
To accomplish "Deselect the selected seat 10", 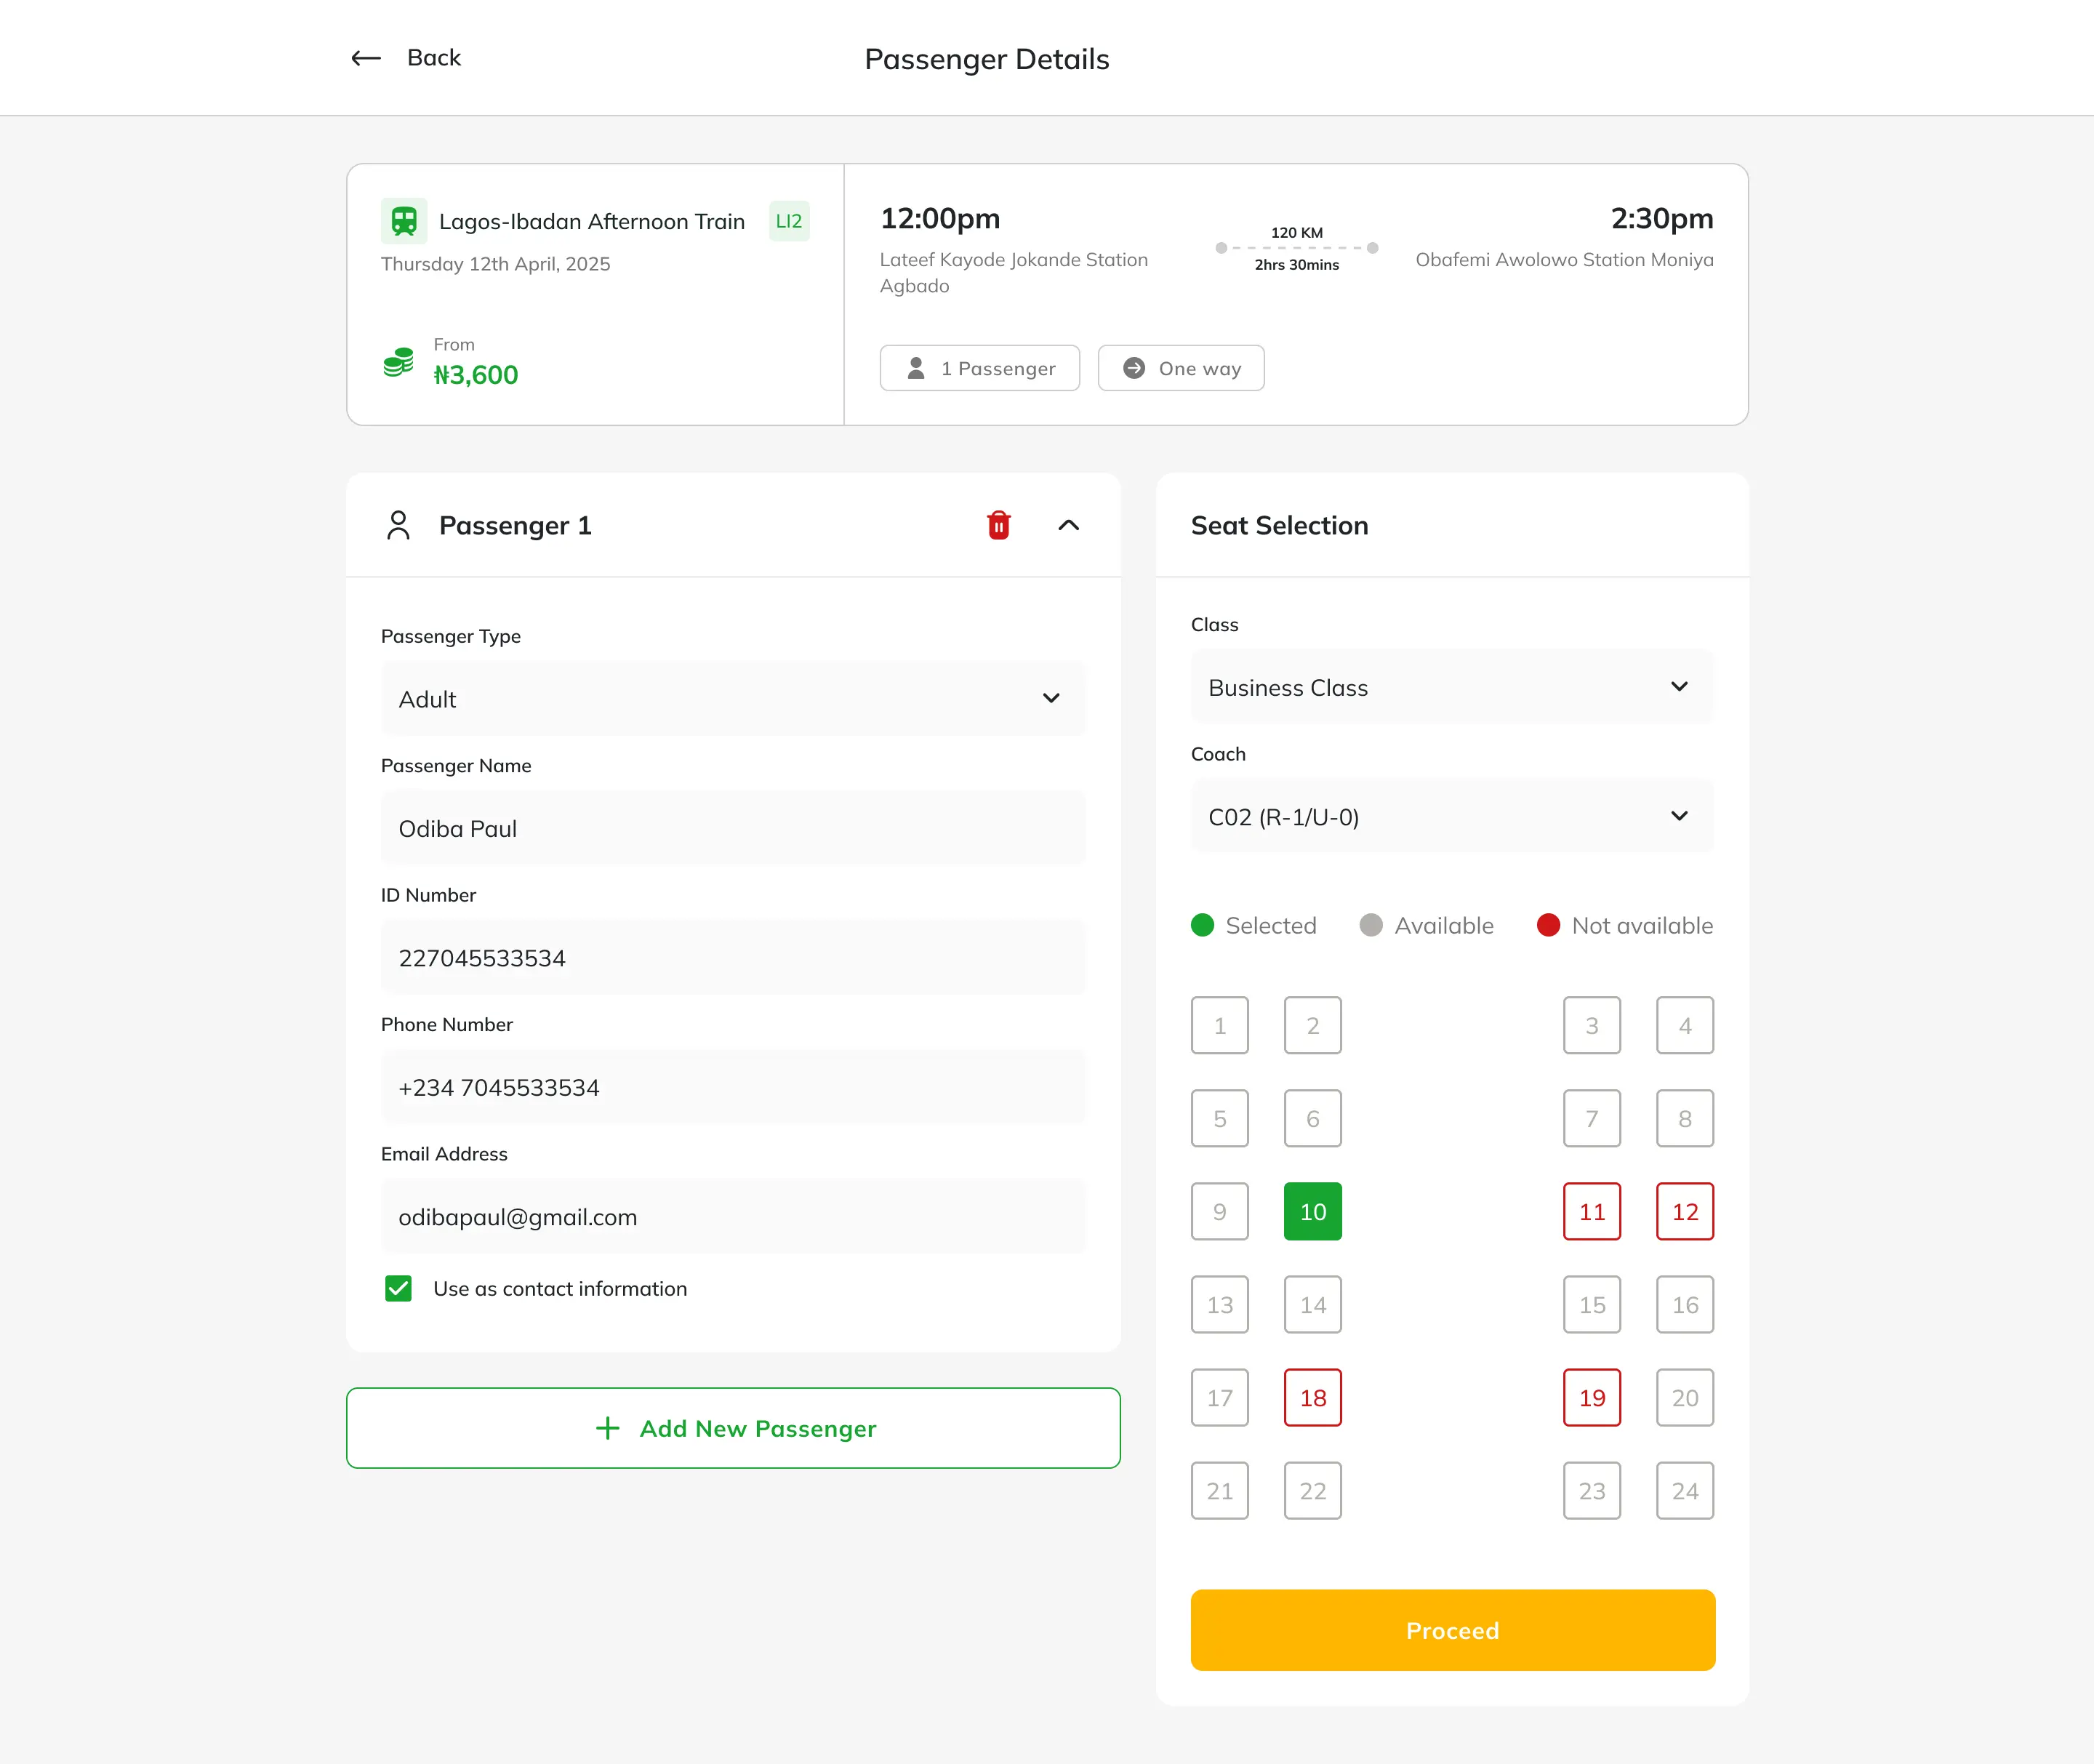I will click(x=1312, y=1211).
